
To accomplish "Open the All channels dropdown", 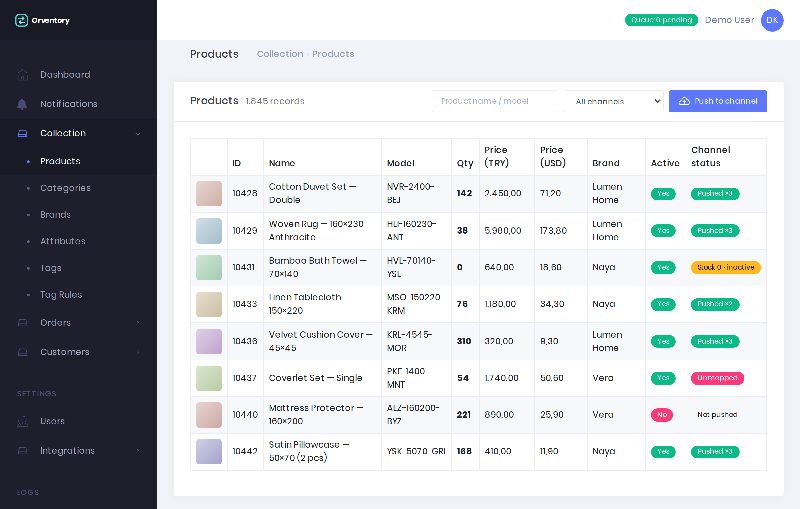I will click(x=616, y=101).
